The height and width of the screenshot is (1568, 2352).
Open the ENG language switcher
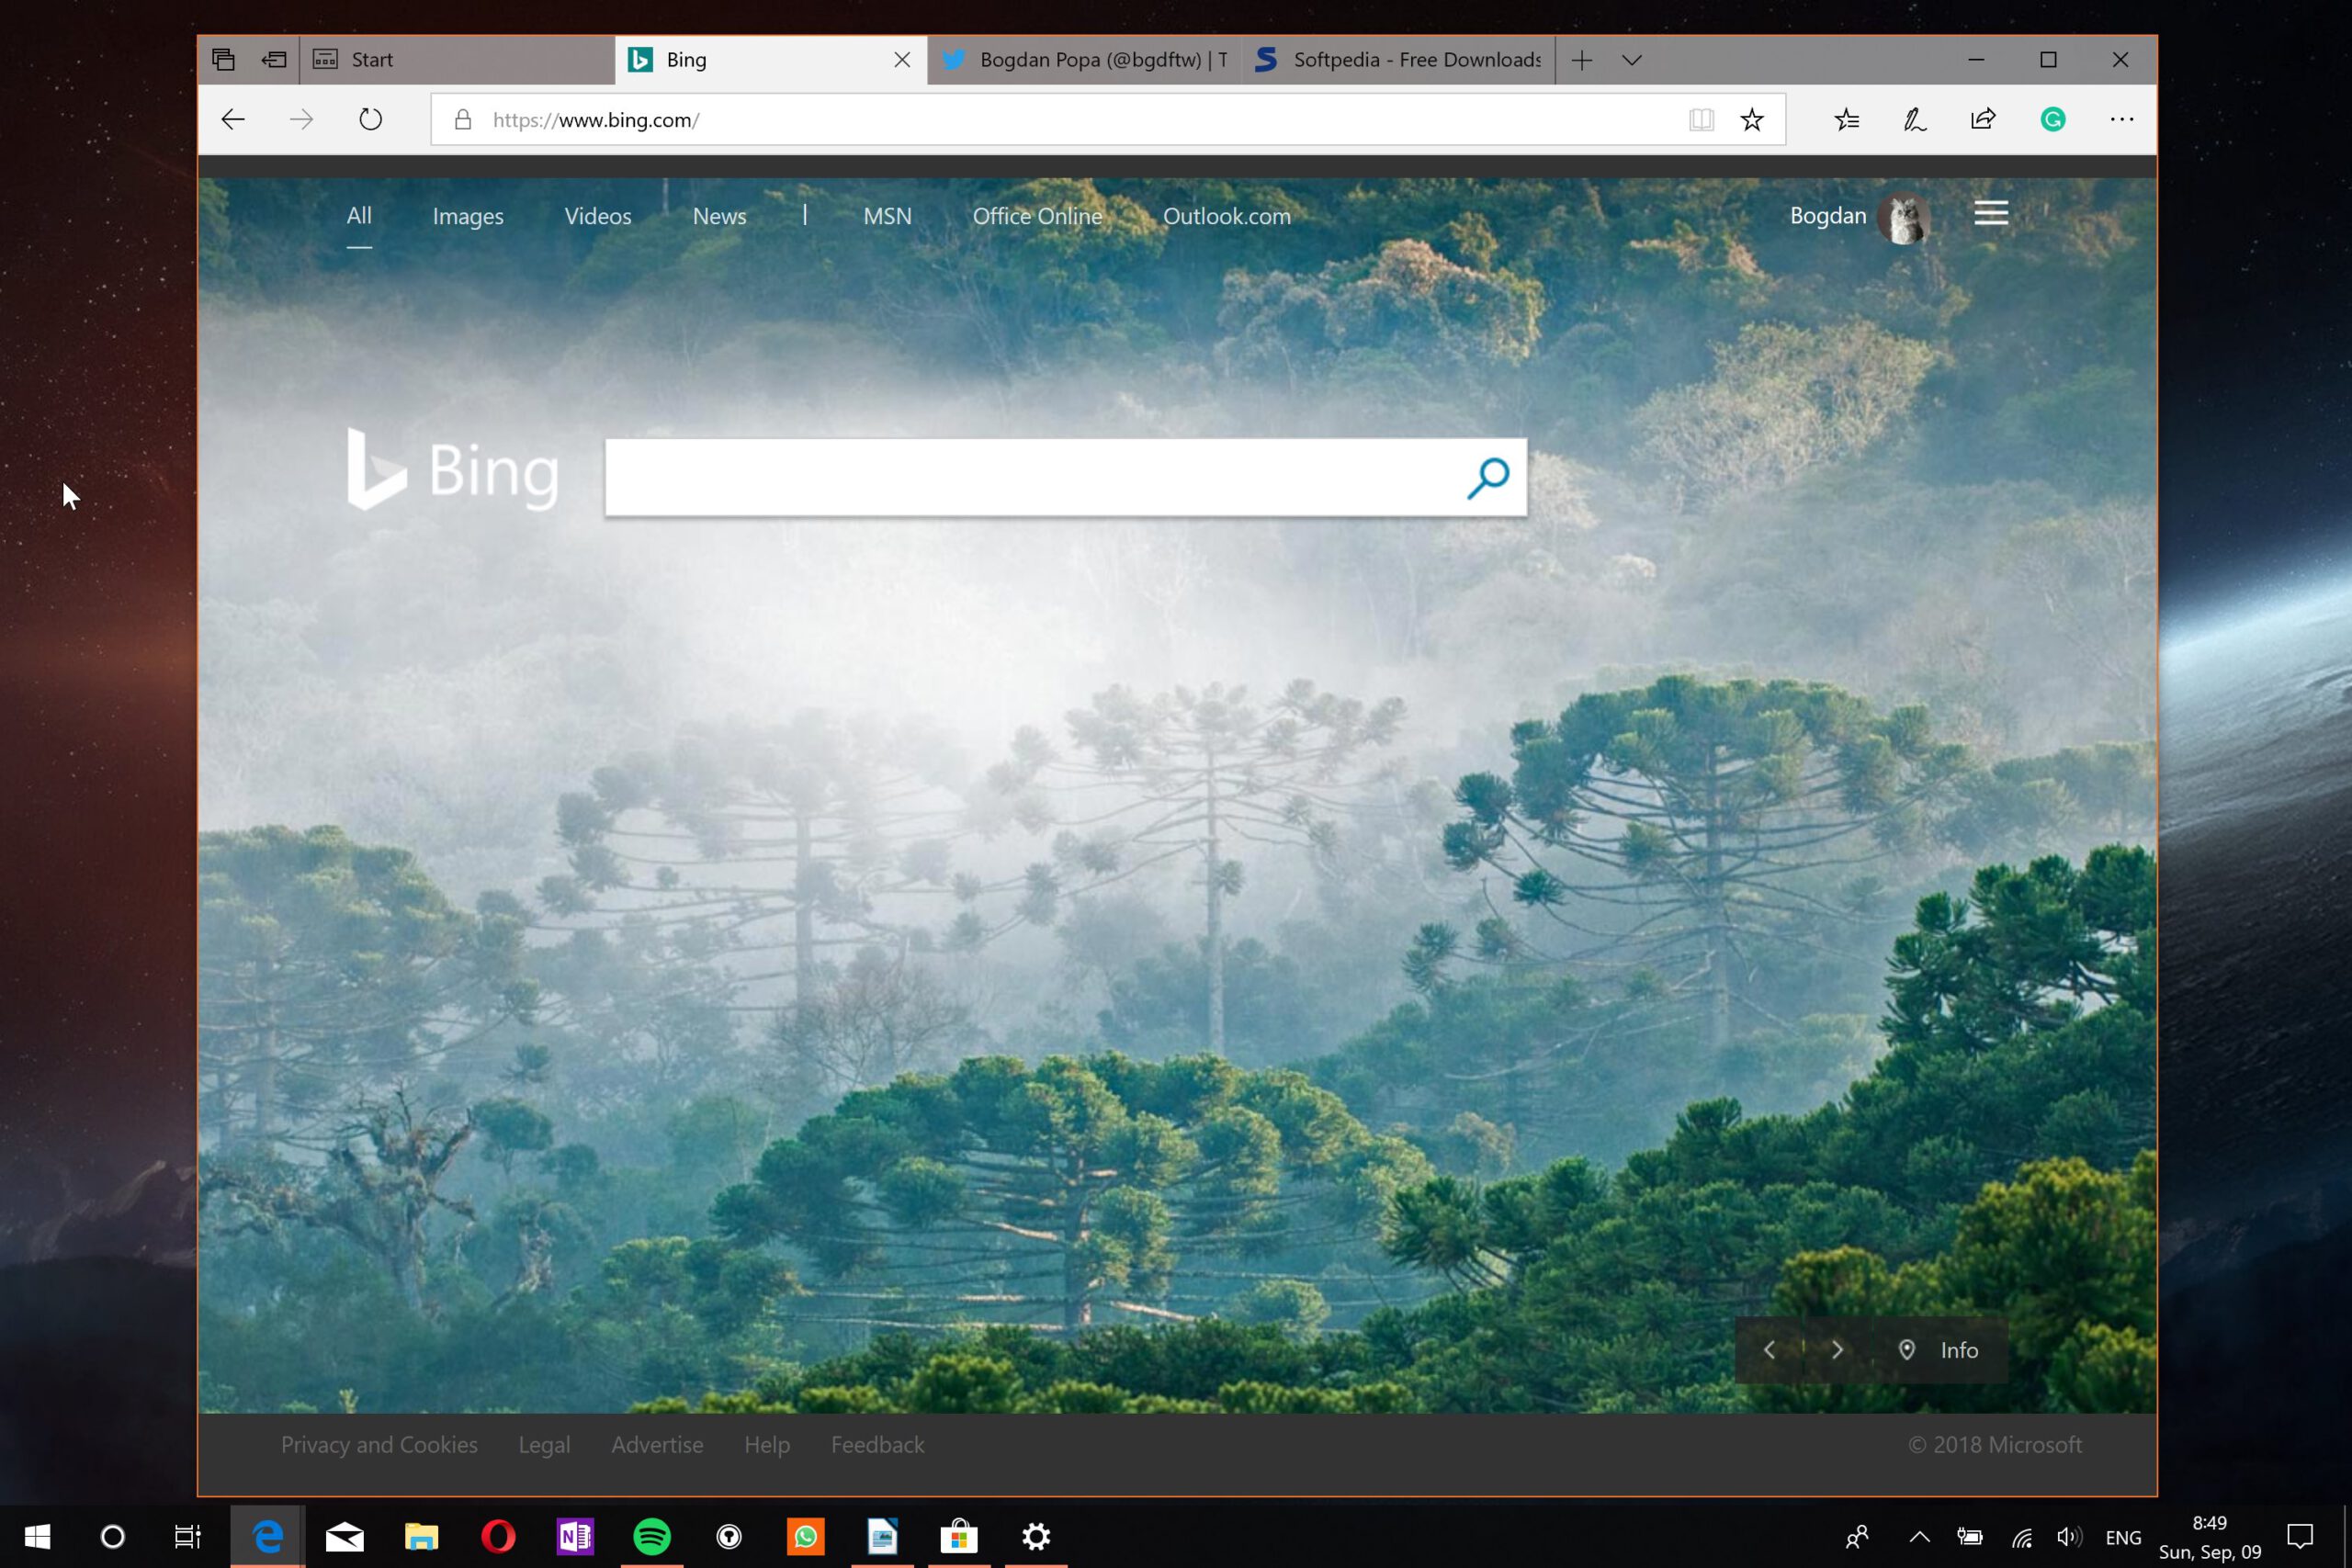click(2123, 1537)
